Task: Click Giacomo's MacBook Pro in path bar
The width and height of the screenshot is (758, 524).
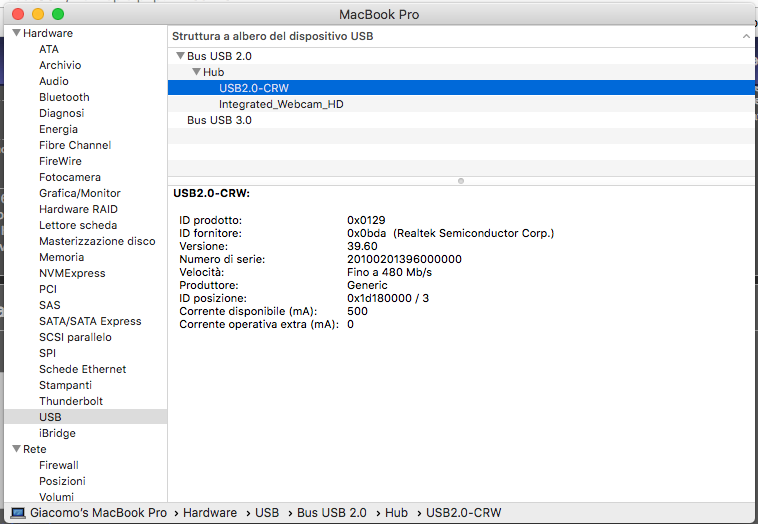Action: point(98,513)
